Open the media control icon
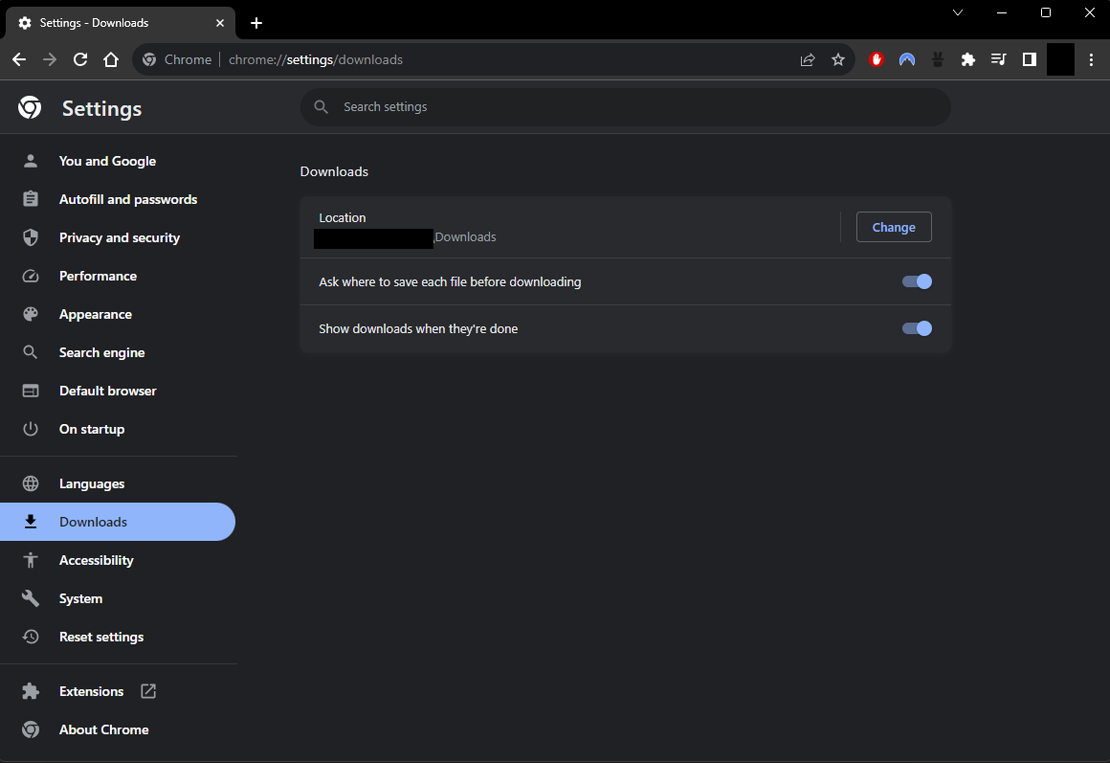 click(998, 60)
